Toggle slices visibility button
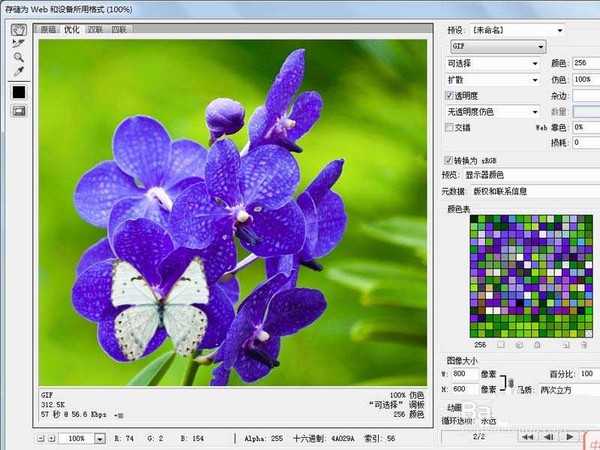Image resolution: width=600 pixels, height=450 pixels. coord(18,111)
